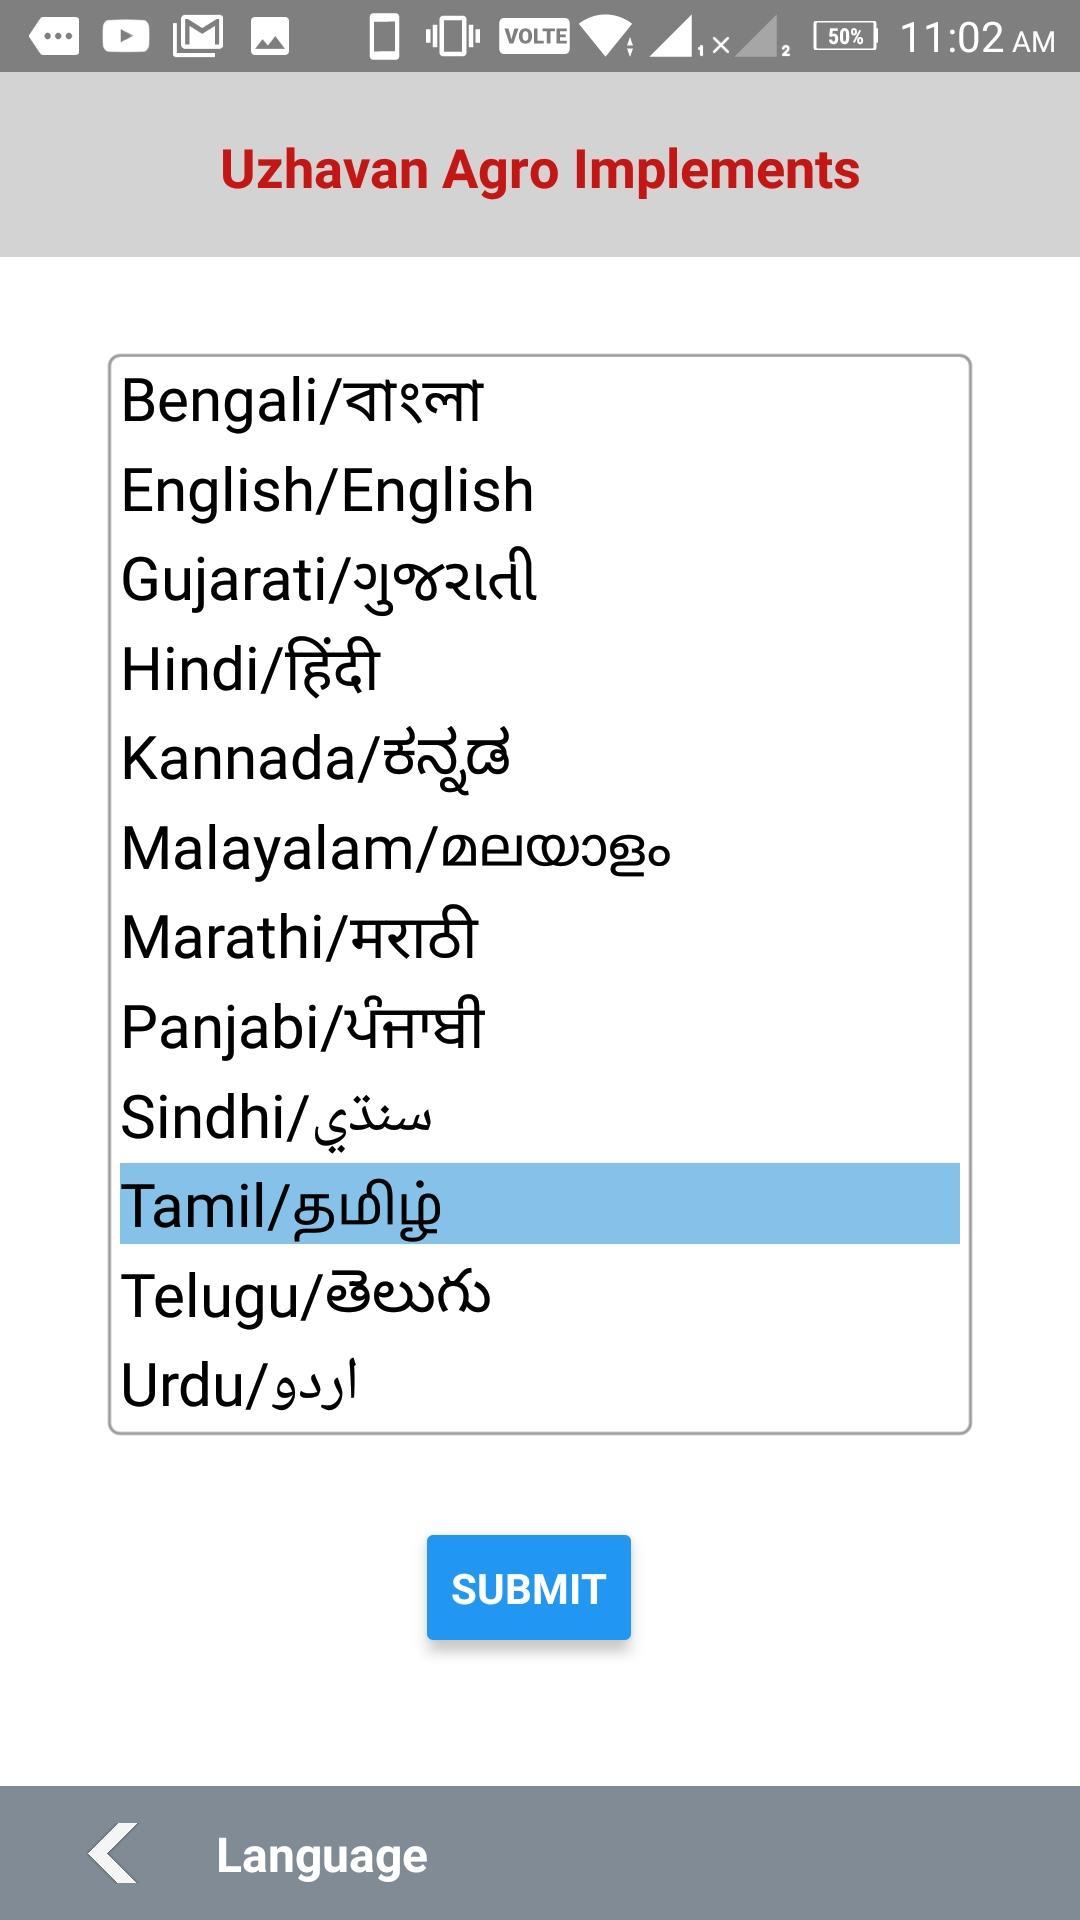1080x1920 pixels.
Task: Open the YouTube notification icon
Action: 126,37
